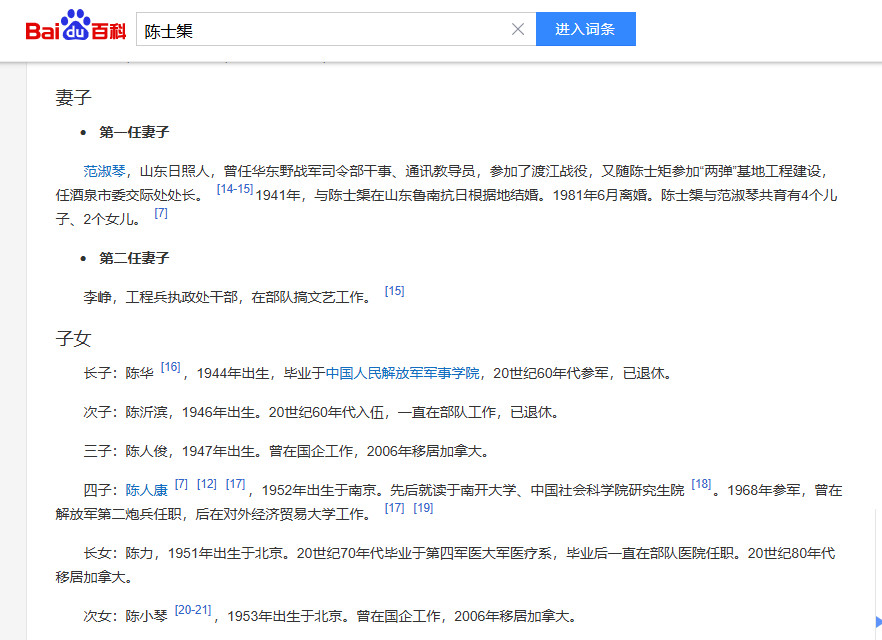Click reference [18] after 中国社会科学院研究生院
Screen dimensions: 882x640
(x=701, y=484)
